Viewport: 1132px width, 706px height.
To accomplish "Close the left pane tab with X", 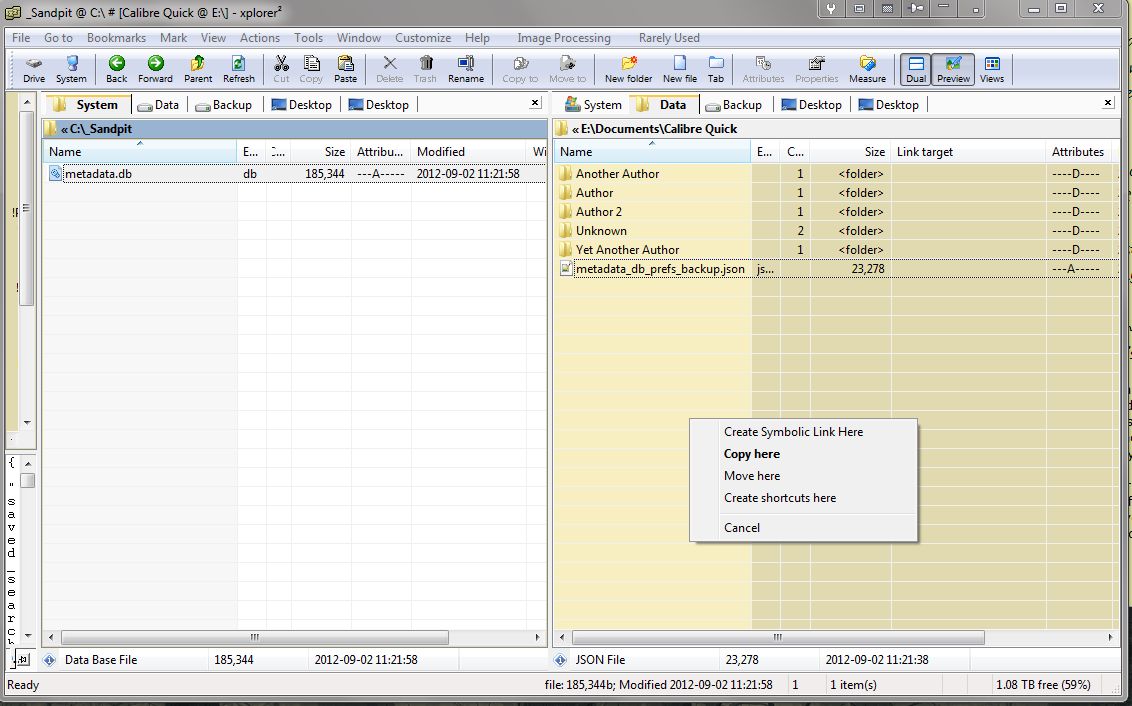I will pyautogui.click(x=535, y=103).
